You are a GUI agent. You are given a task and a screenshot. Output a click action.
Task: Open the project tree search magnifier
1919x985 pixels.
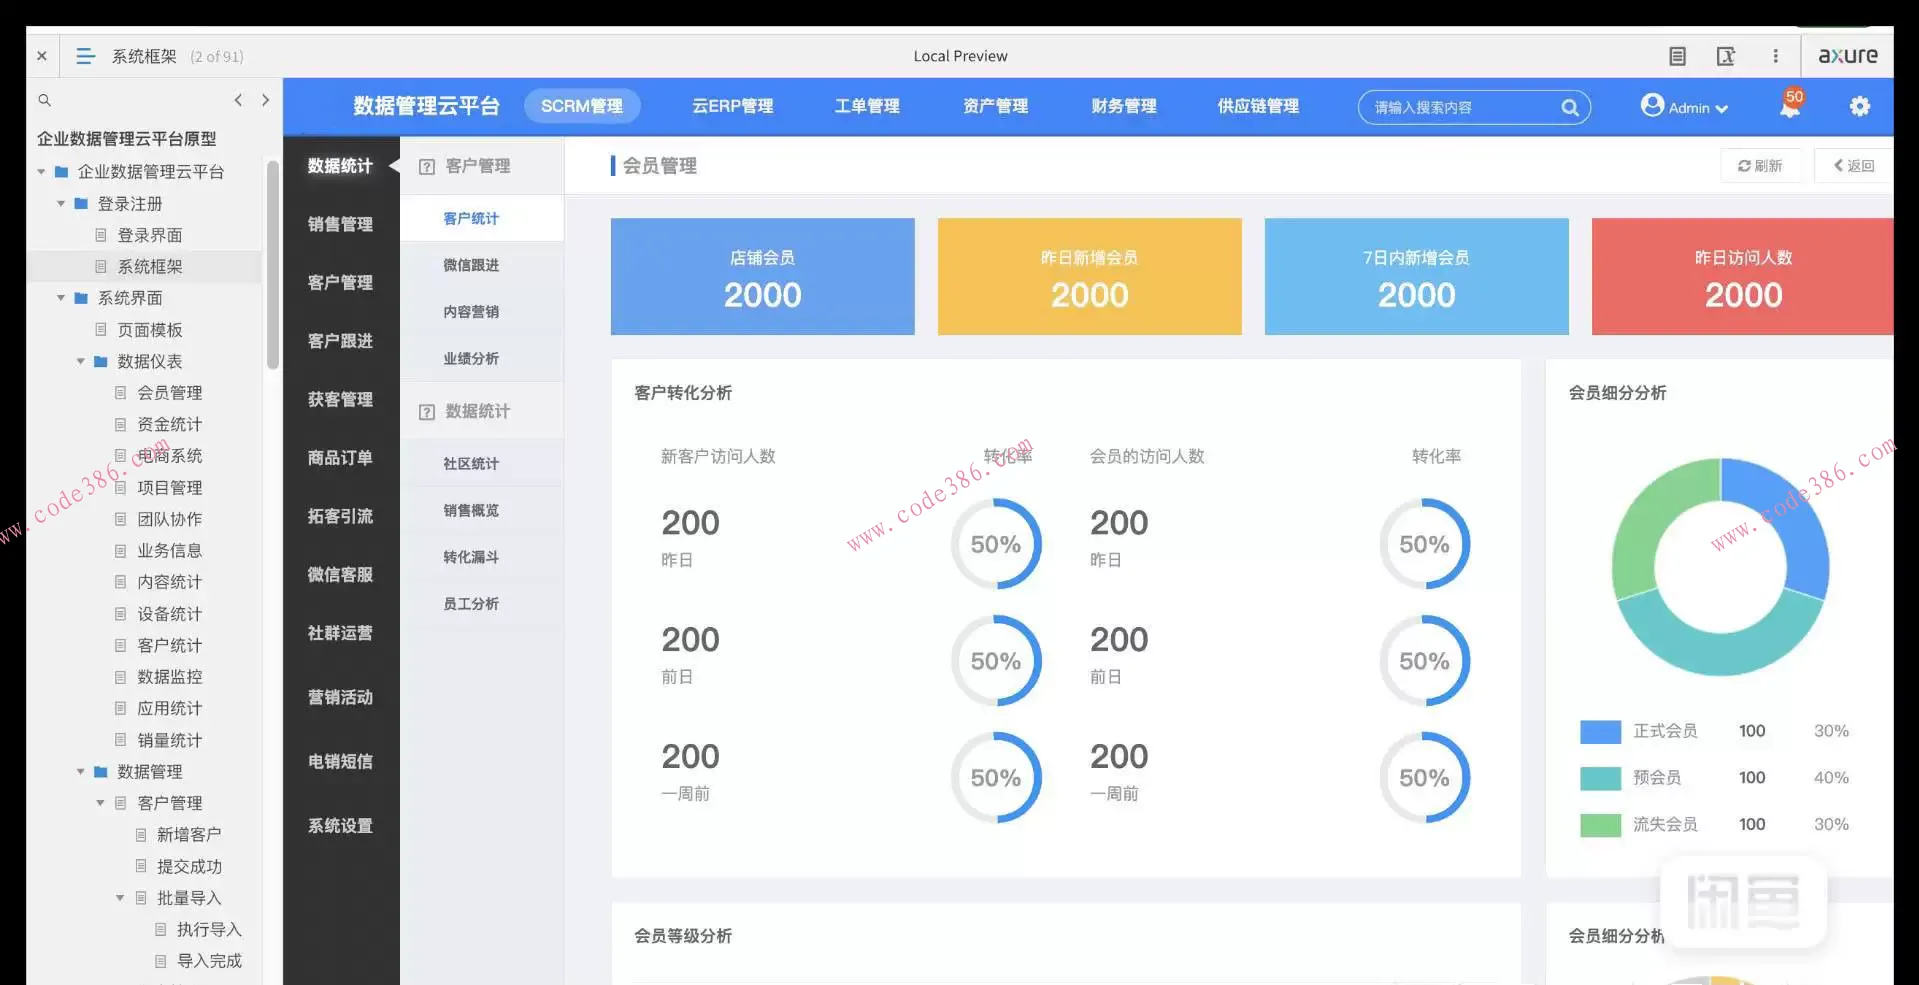[44, 100]
